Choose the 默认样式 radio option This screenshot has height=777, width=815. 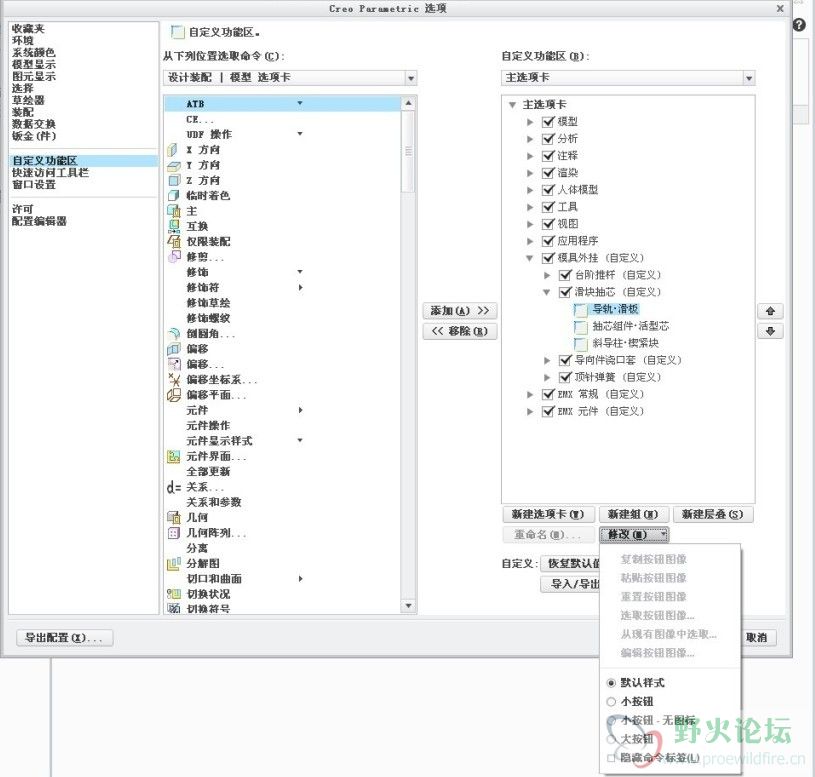pos(611,683)
